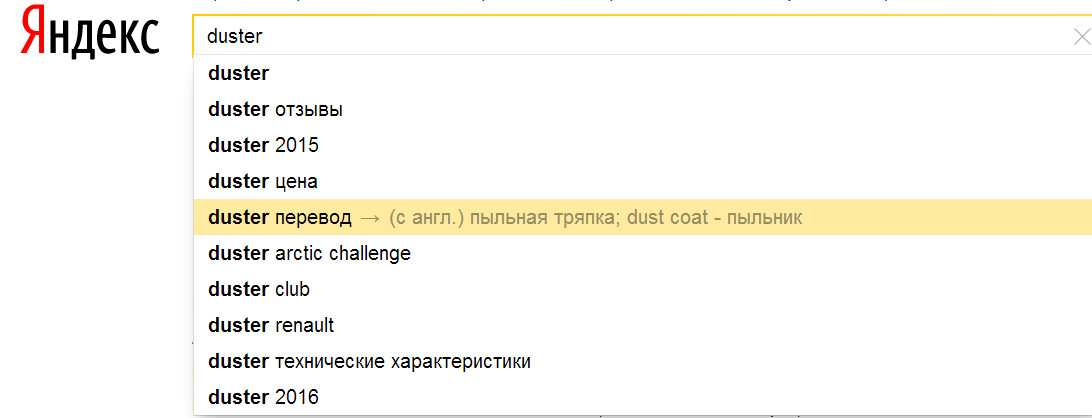The width and height of the screenshot is (1092, 418).
Task: Focus the search field containing "duster"
Action: (642, 36)
